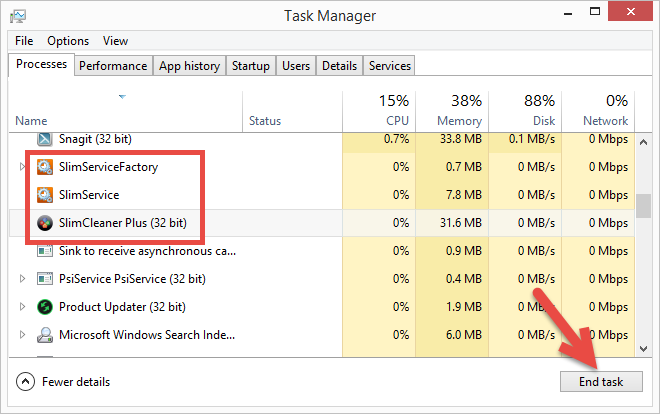Click the 33.8 MB memory value

(461, 139)
